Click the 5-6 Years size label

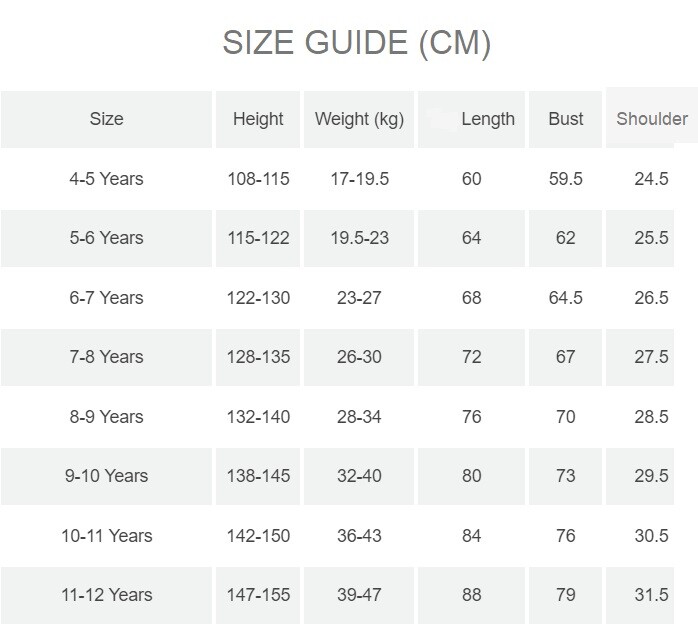(106, 238)
